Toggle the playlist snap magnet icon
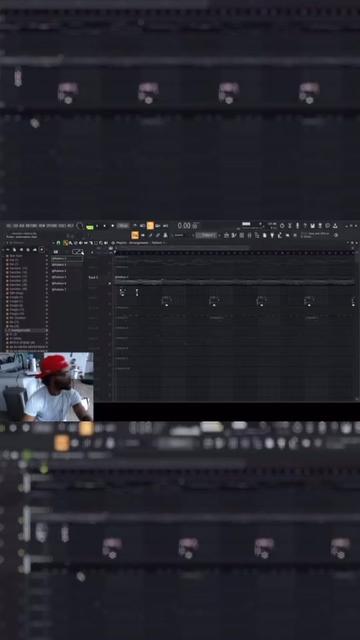This screenshot has width=360, height=640. [x=58, y=242]
